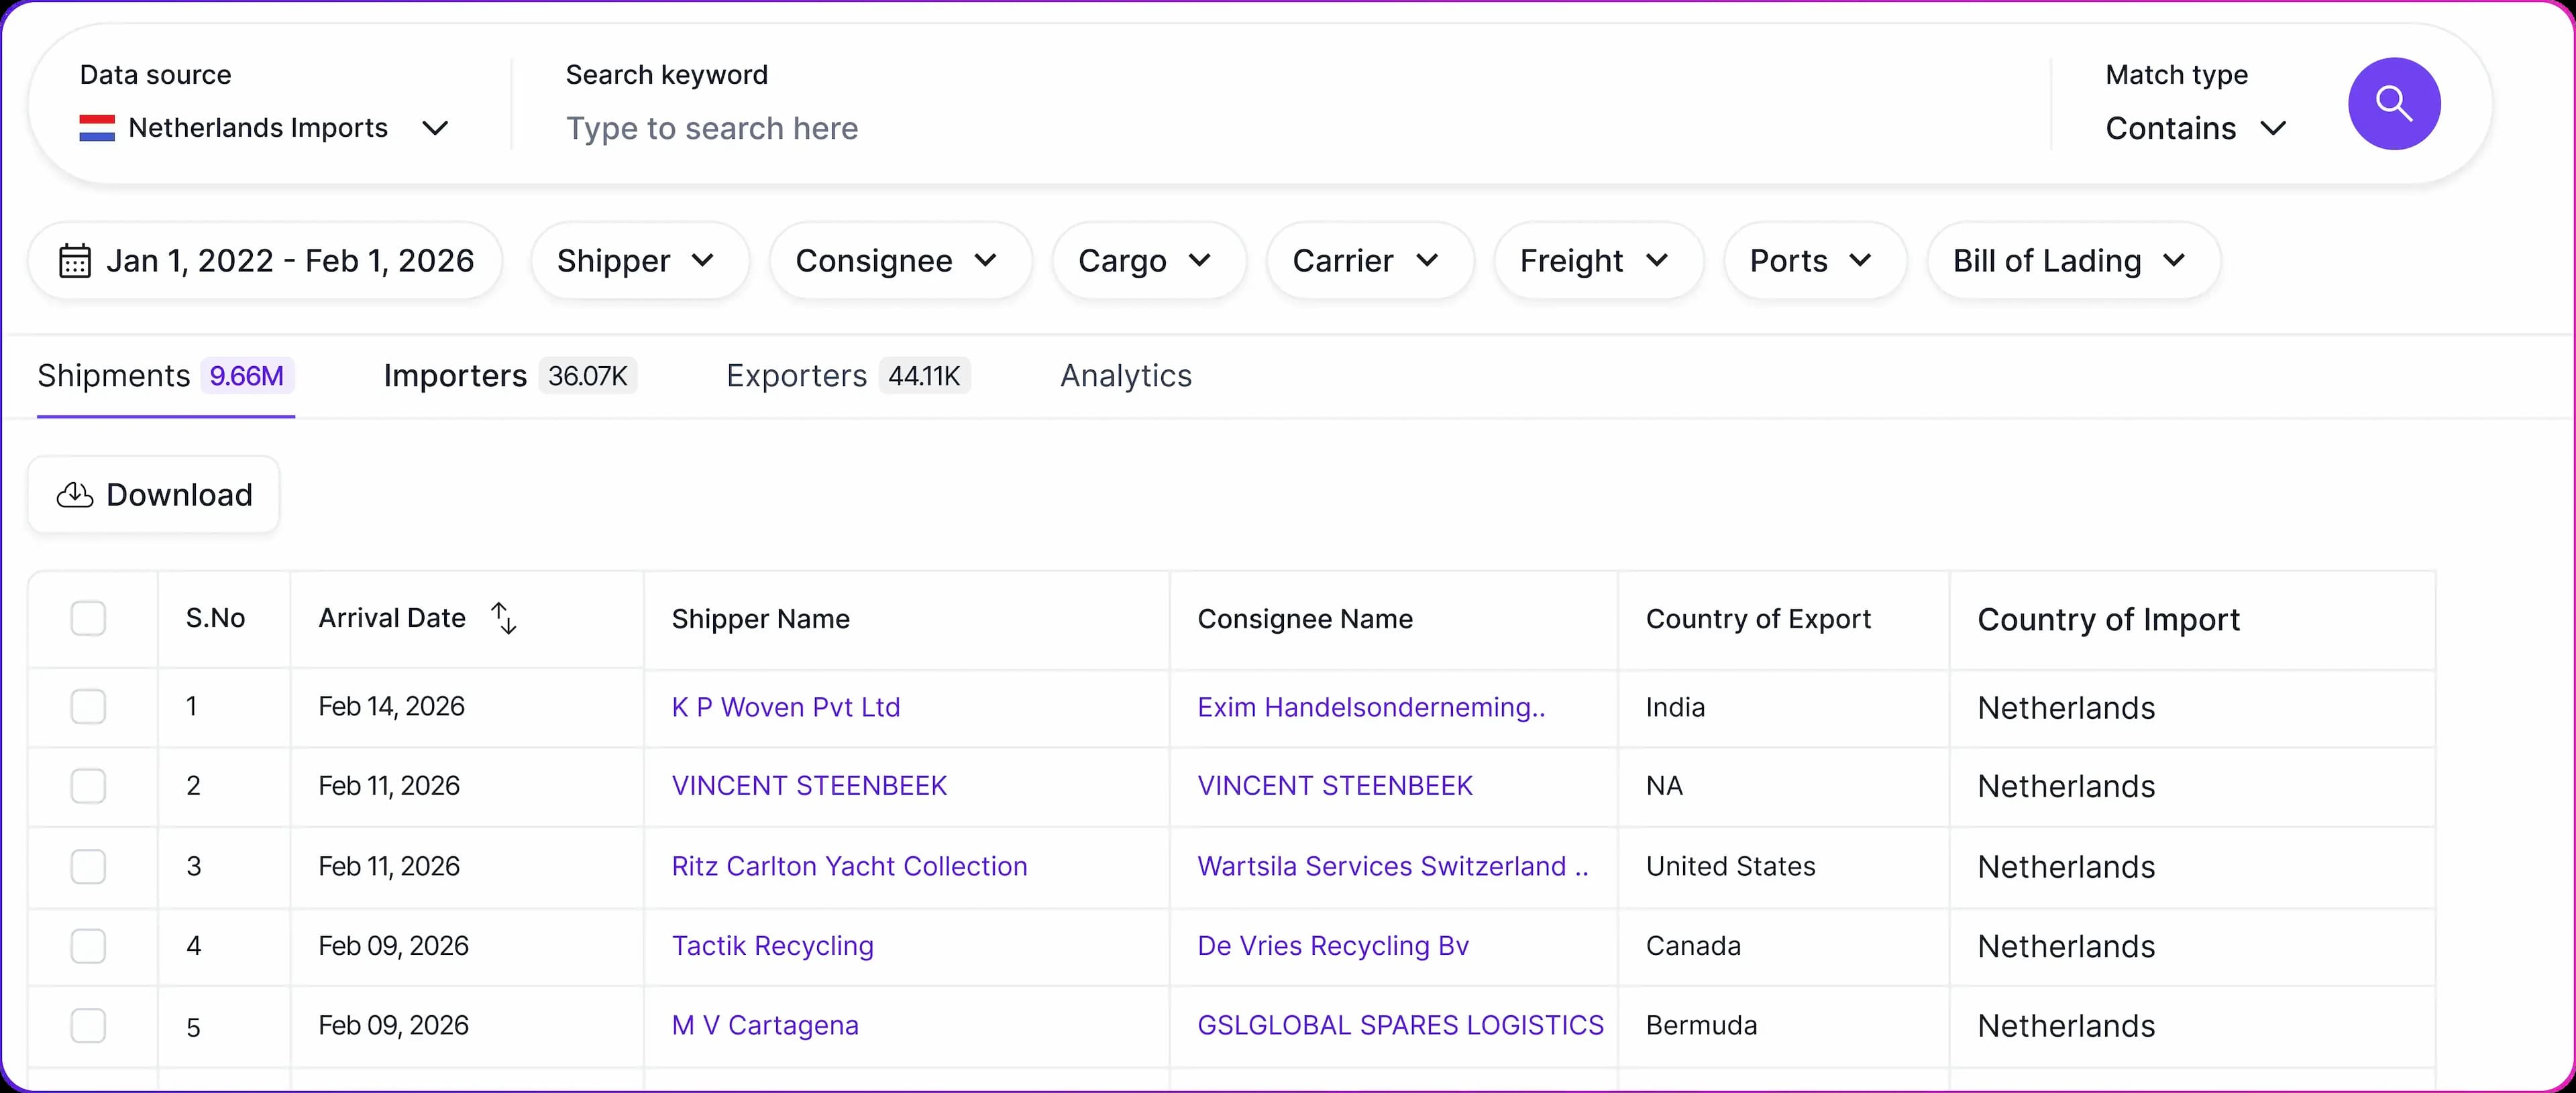The image size is (2576, 1093).
Task: Open the Analytics tab
Action: (x=1125, y=376)
